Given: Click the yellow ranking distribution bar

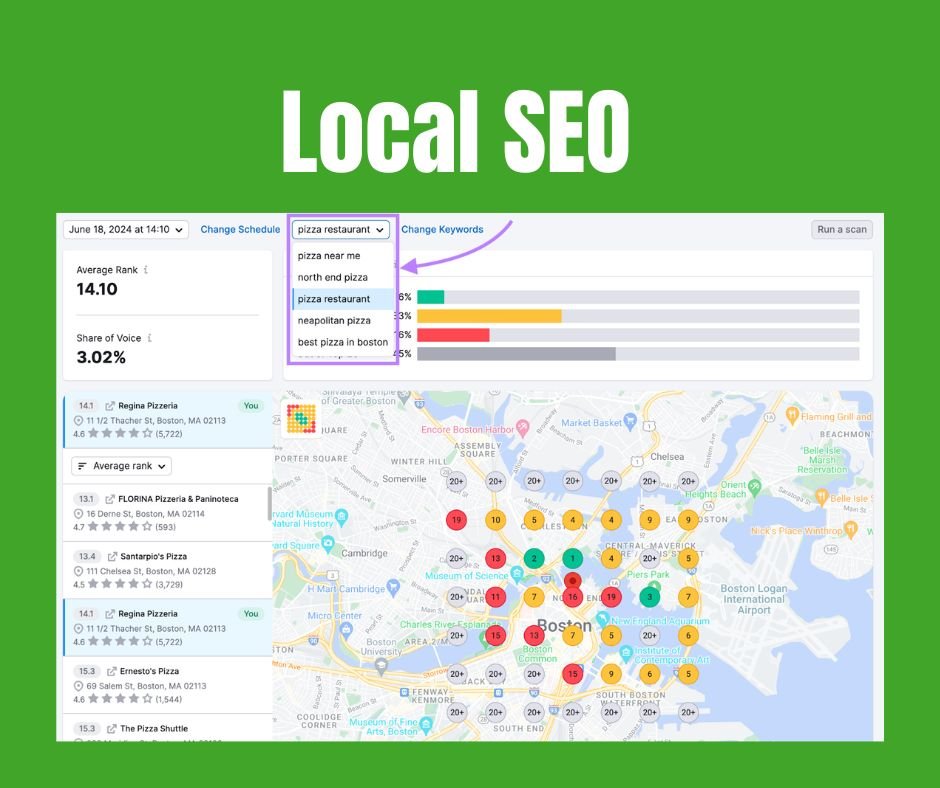Looking at the screenshot, I should click(489, 316).
